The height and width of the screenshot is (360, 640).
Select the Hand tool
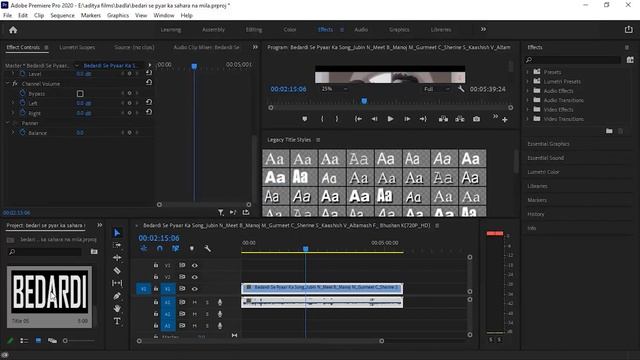117,308
